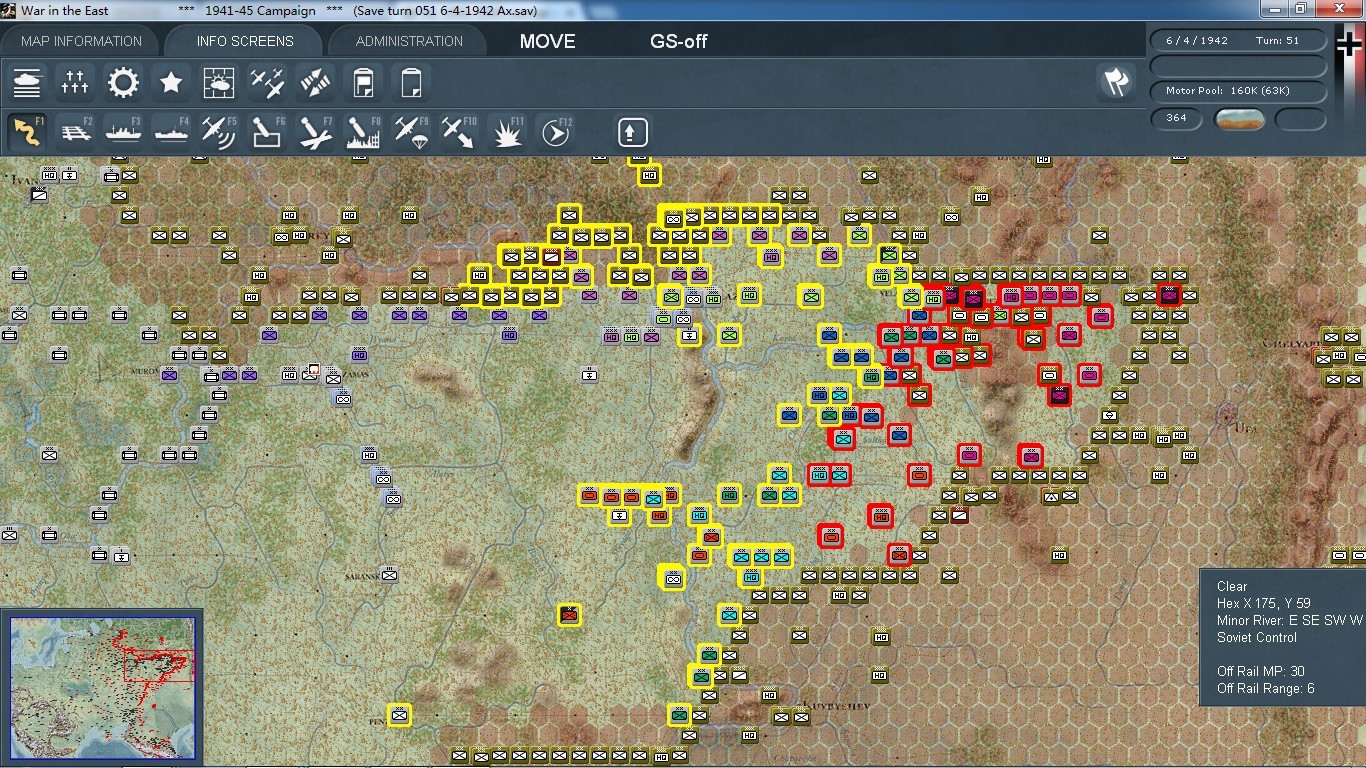This screenshot has width=1366, height=768.
Task: Click the War in the East title icon
Action: click(x=8, y=10)
